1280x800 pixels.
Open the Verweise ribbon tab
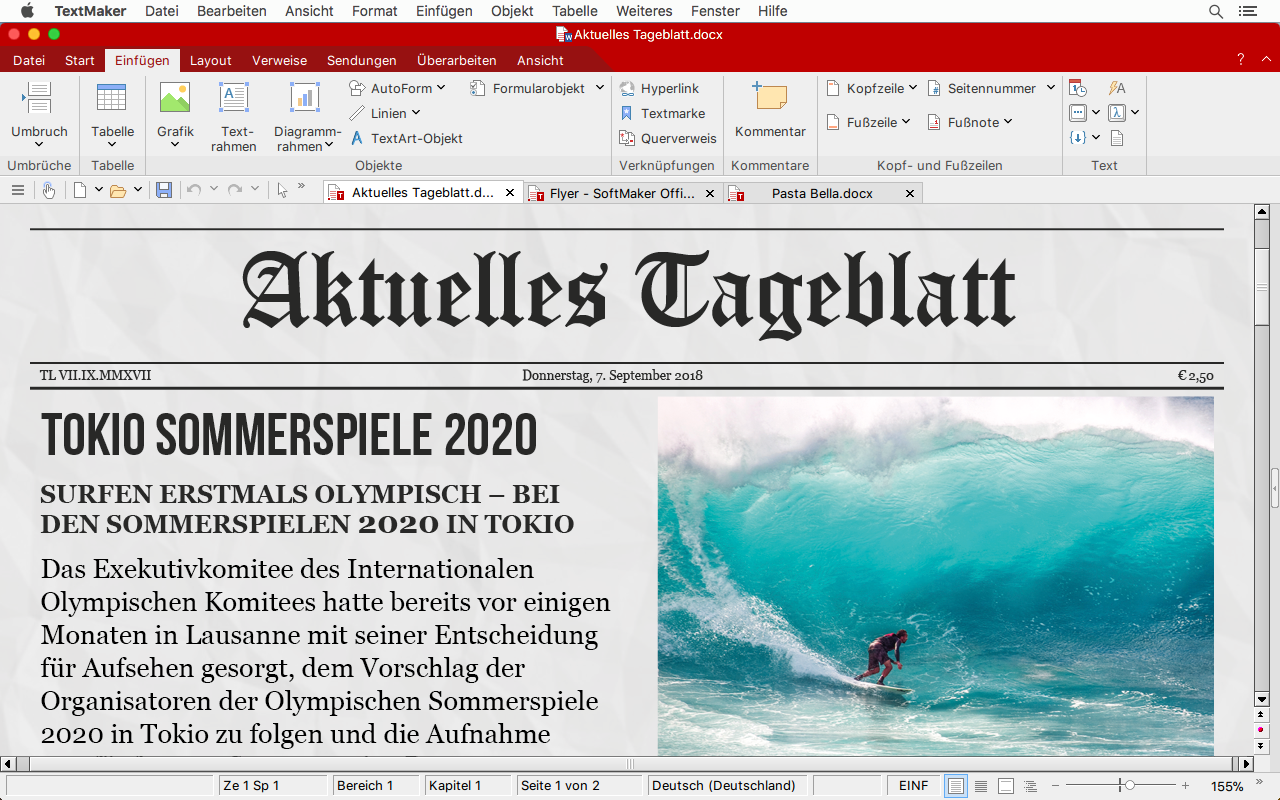pyautogui.click(x=280, y=60)
